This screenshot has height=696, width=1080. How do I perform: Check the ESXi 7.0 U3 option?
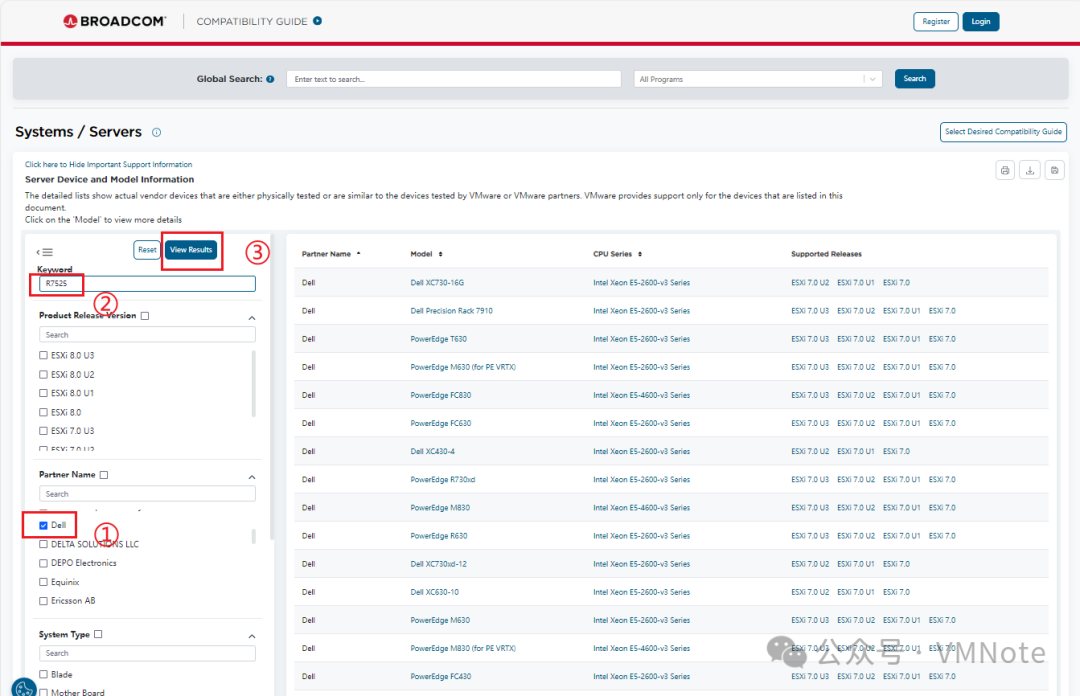[43, 431]
